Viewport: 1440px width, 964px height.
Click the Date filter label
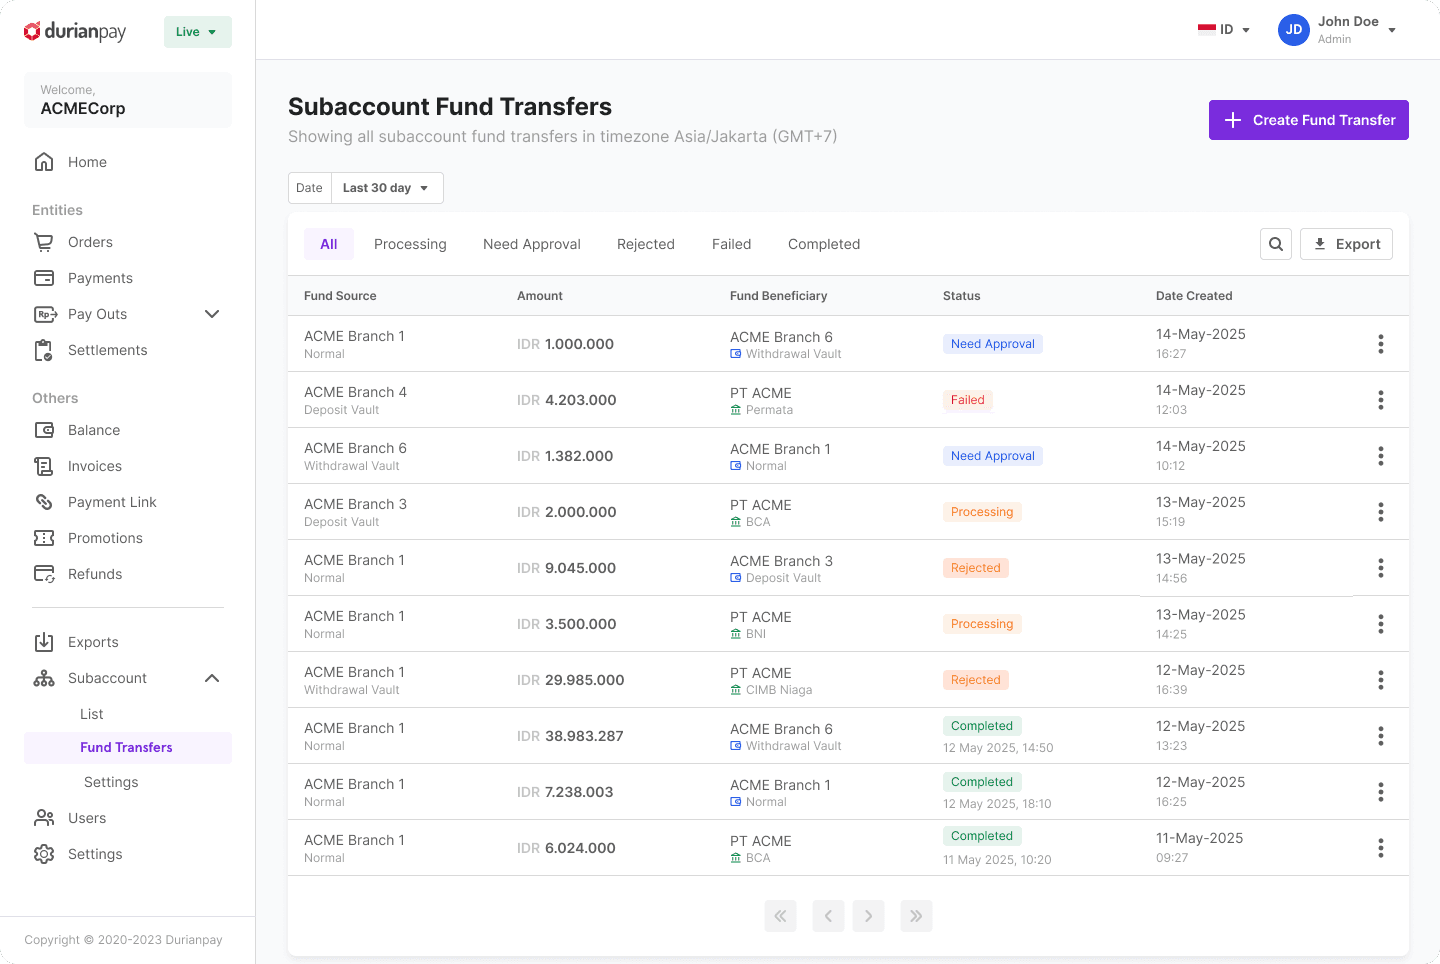tap(310, 188)
